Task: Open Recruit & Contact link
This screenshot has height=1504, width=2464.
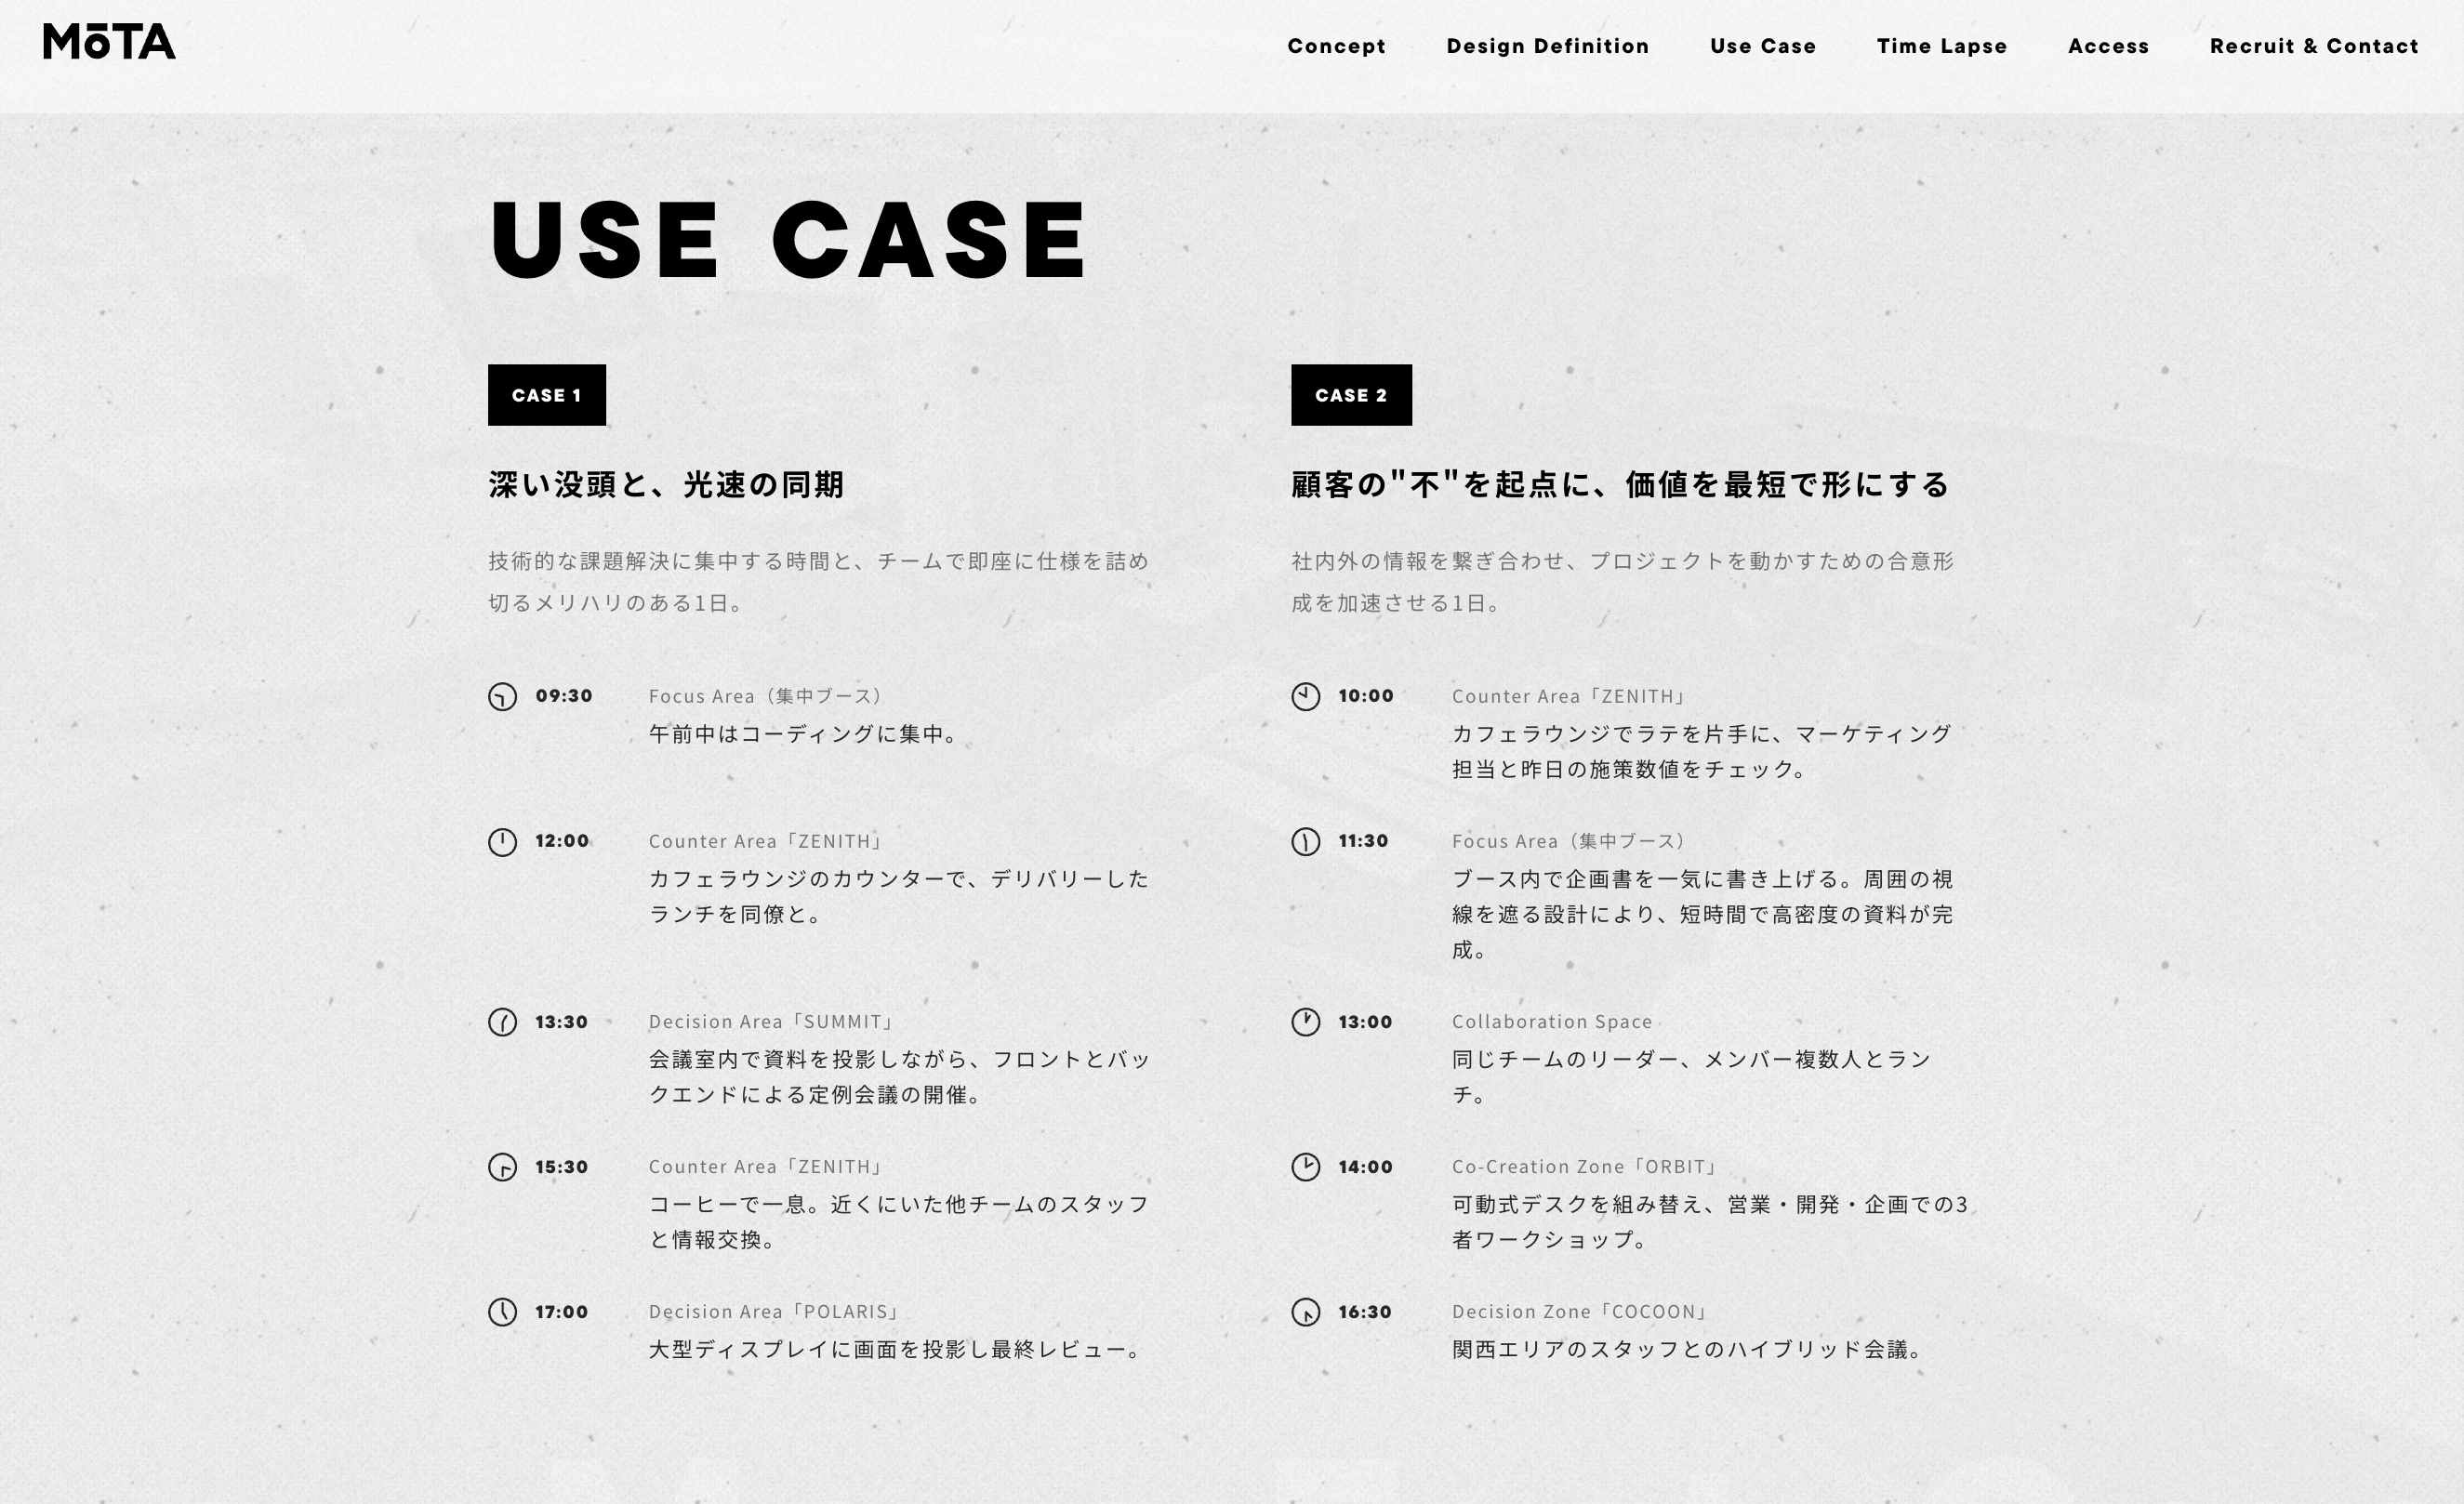Action: (2313, 46)
